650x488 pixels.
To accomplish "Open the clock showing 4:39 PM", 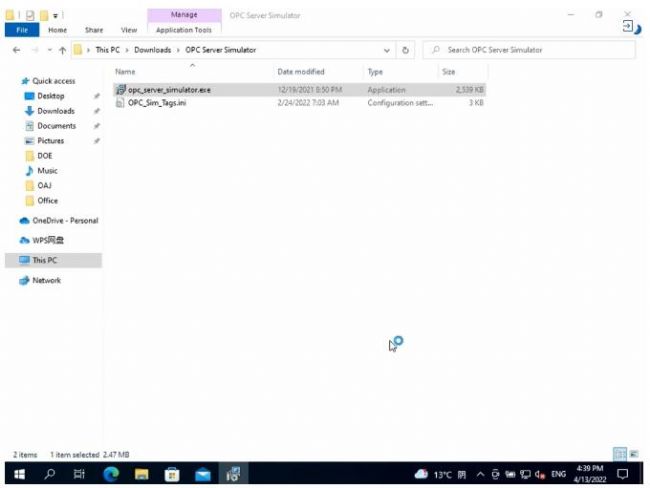I will [x=589, y=473].
